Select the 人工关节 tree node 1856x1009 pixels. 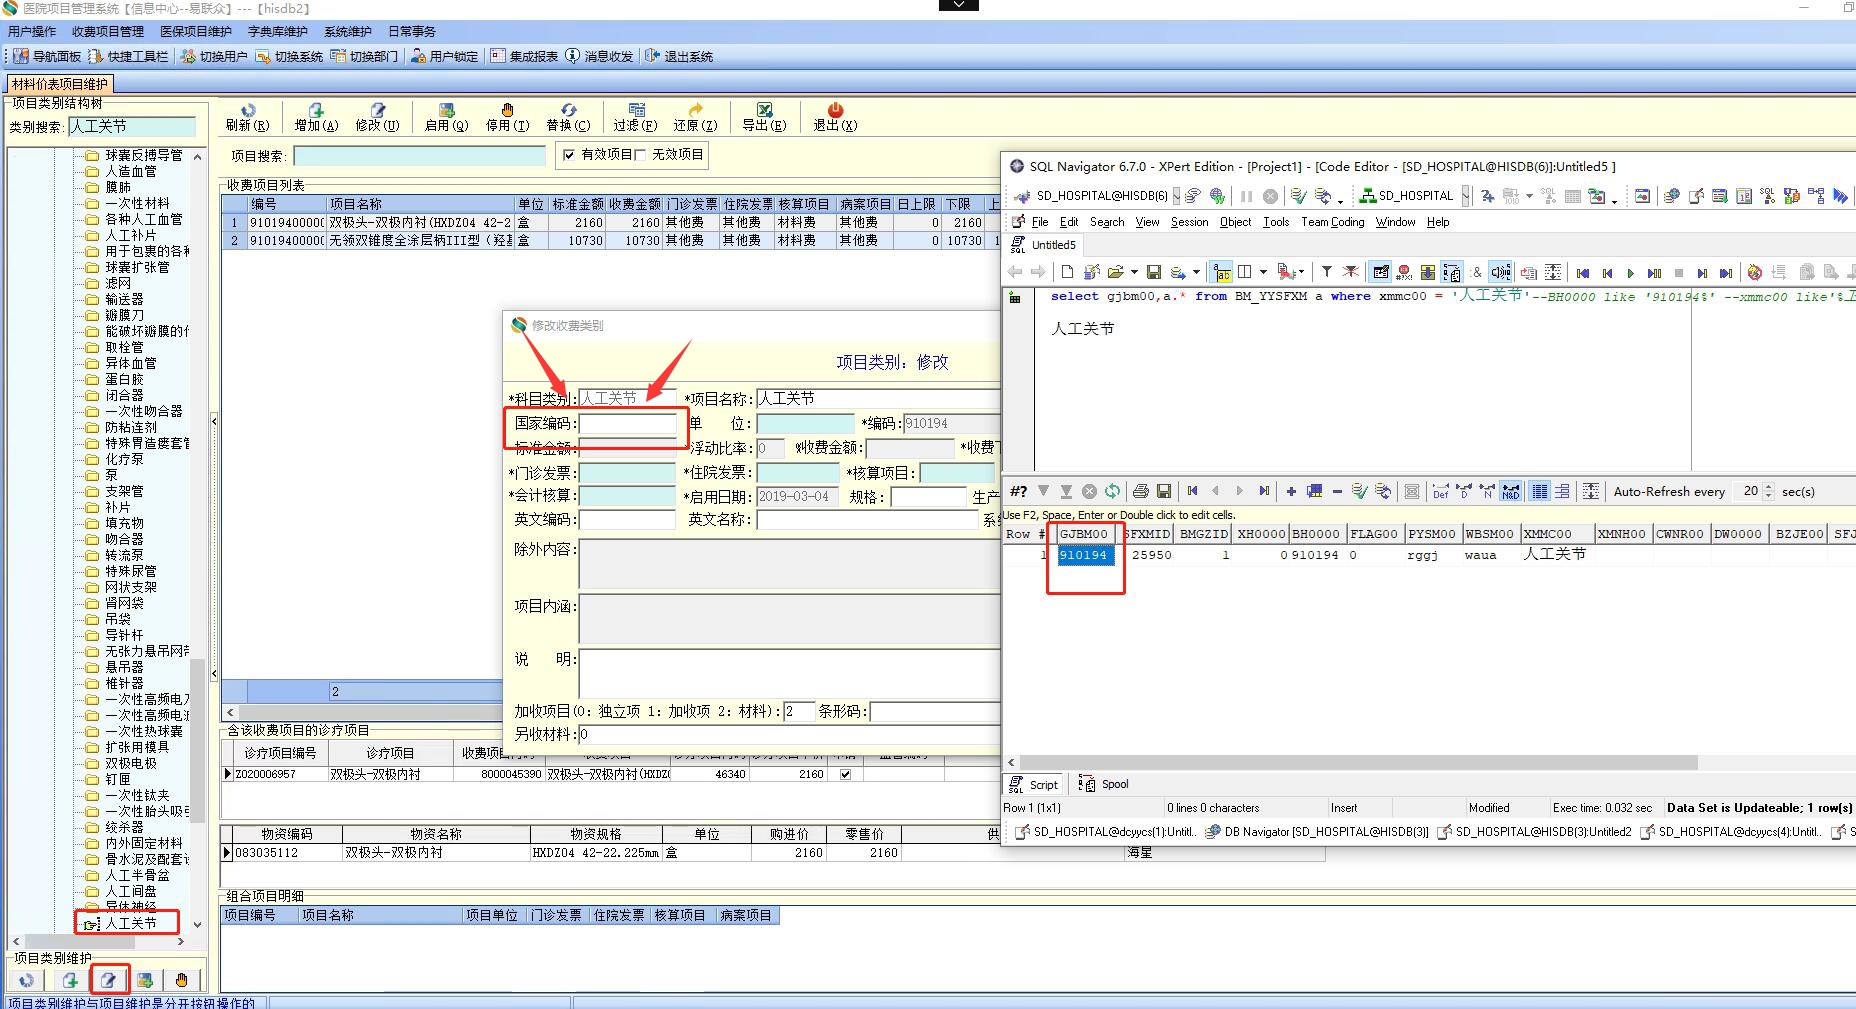(131, 923)
